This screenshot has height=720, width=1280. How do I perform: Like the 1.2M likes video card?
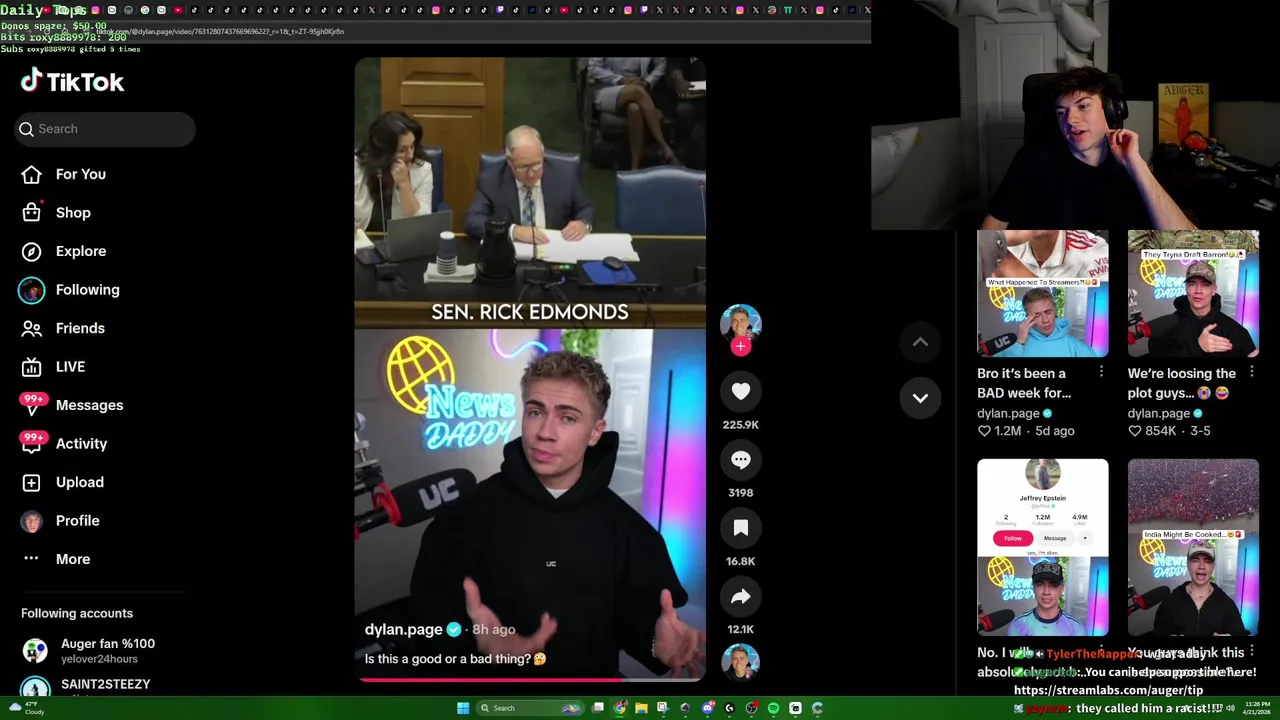click(984, 431)
